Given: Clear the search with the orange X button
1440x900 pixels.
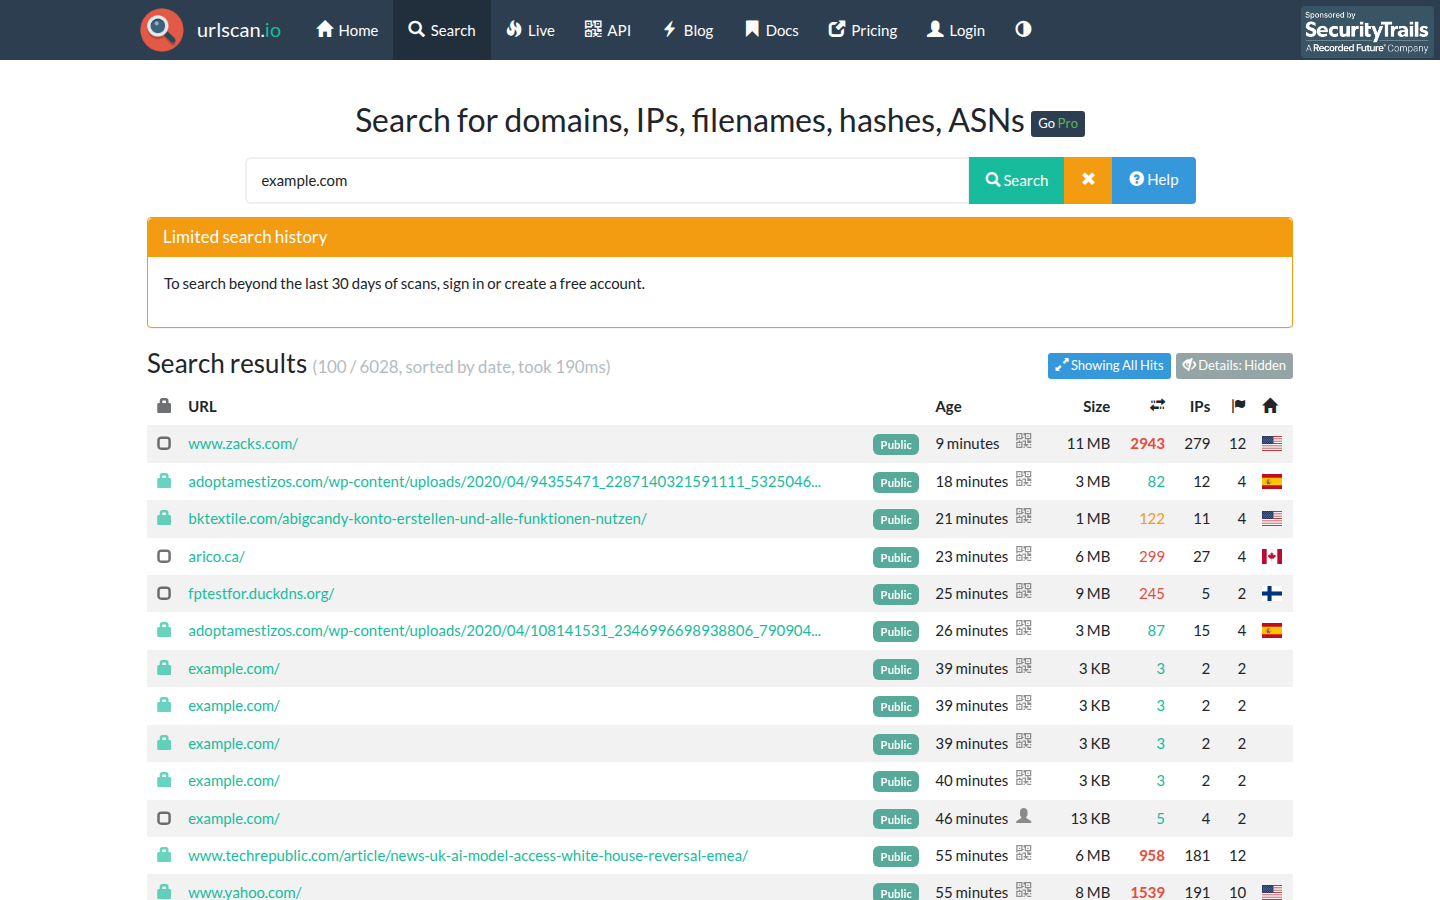Looking at the screenshot, I should [1088, 180].
